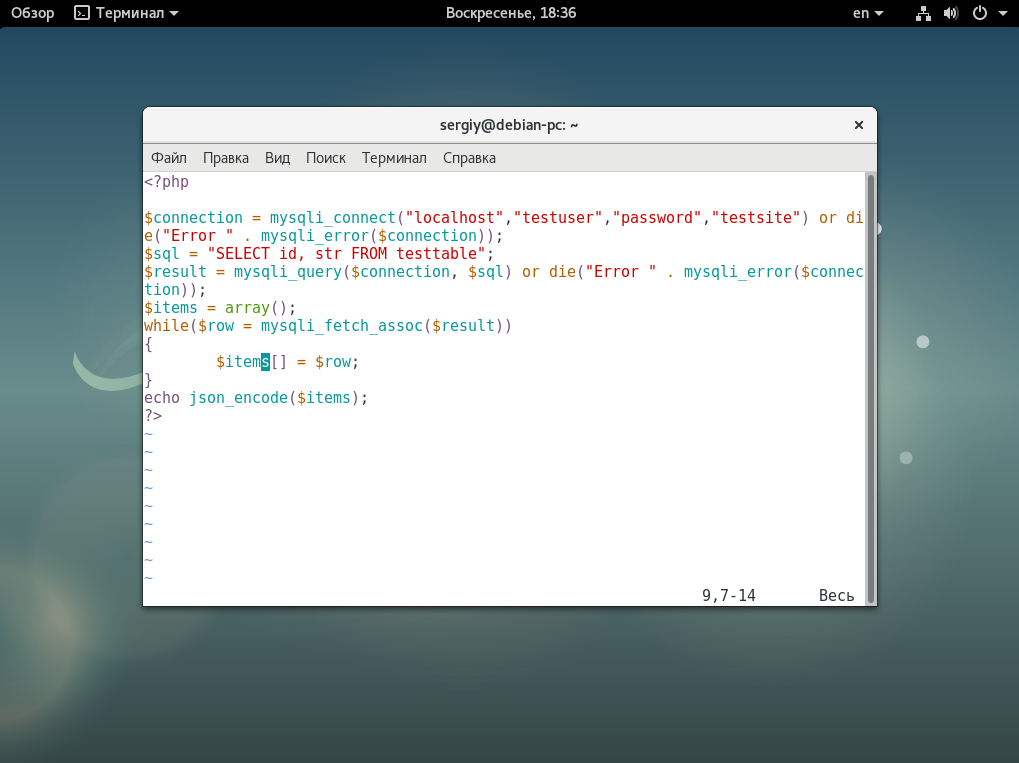
Task: Open the Поиск menu
Action: click(x=325, y=158)
